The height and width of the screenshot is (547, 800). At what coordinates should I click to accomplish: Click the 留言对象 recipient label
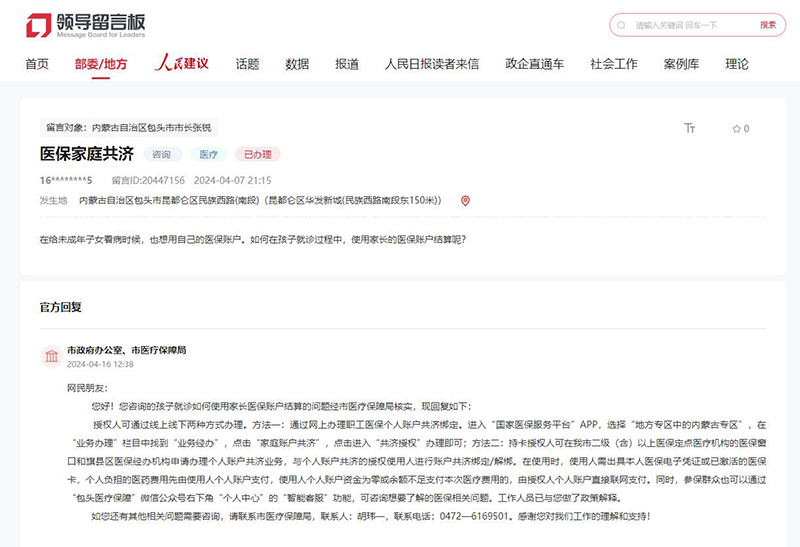[129, 128]
